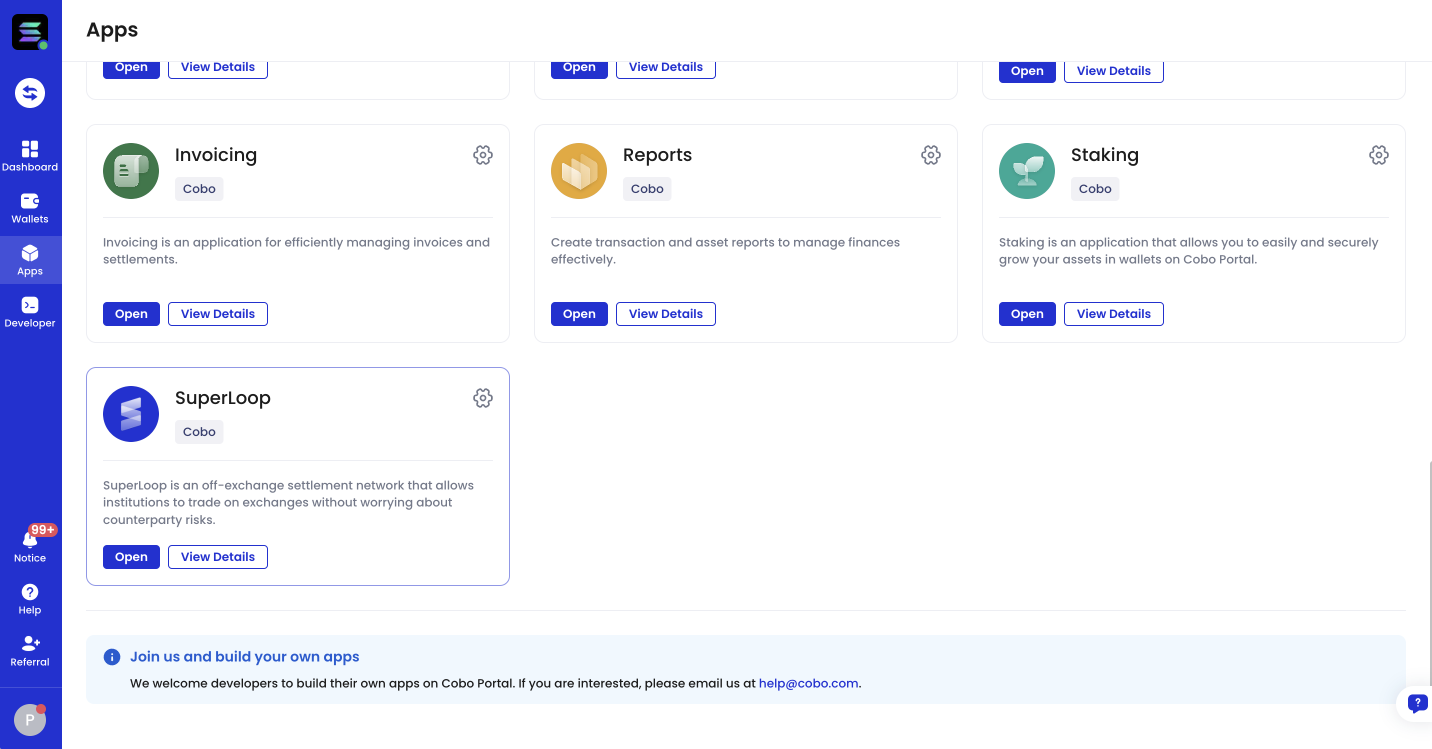1432x749 pixels.
Task: Open the chat support bubble icon
Action: pyautogui.click(x=1417, y=703)
